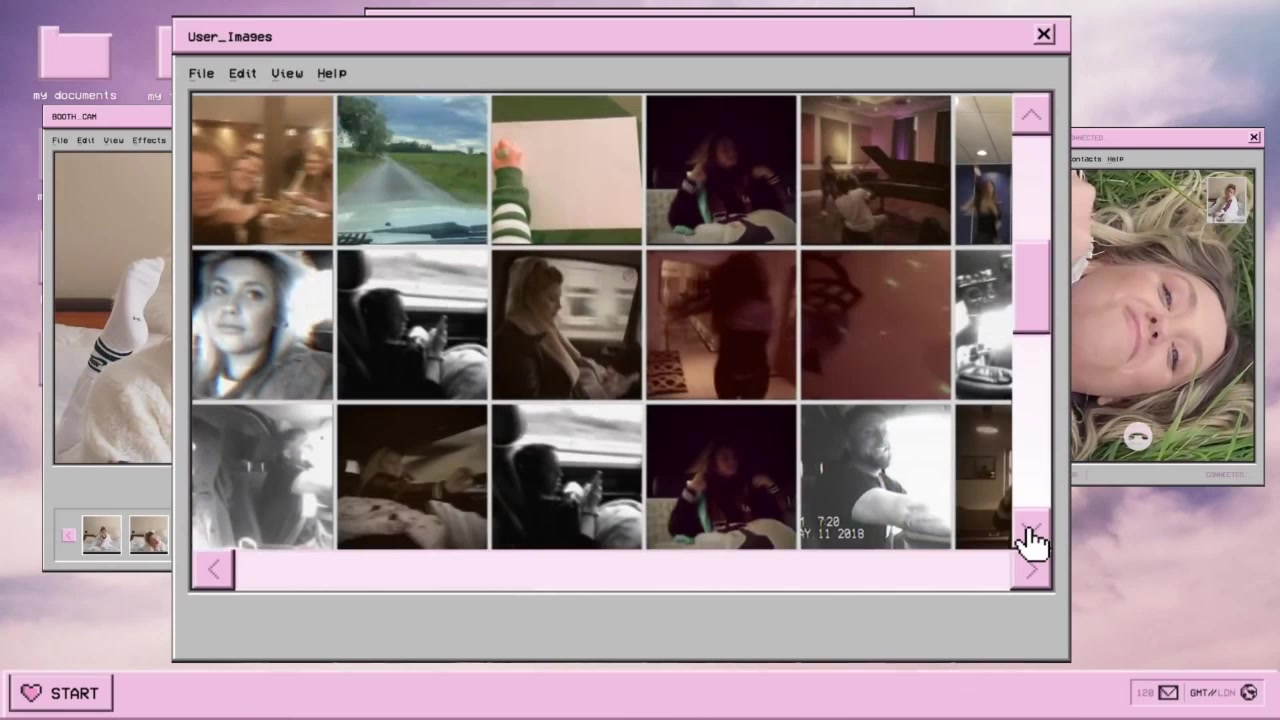Select the grand piano room photo thumbnail
1280x720 pixels.
pos(875,170)
